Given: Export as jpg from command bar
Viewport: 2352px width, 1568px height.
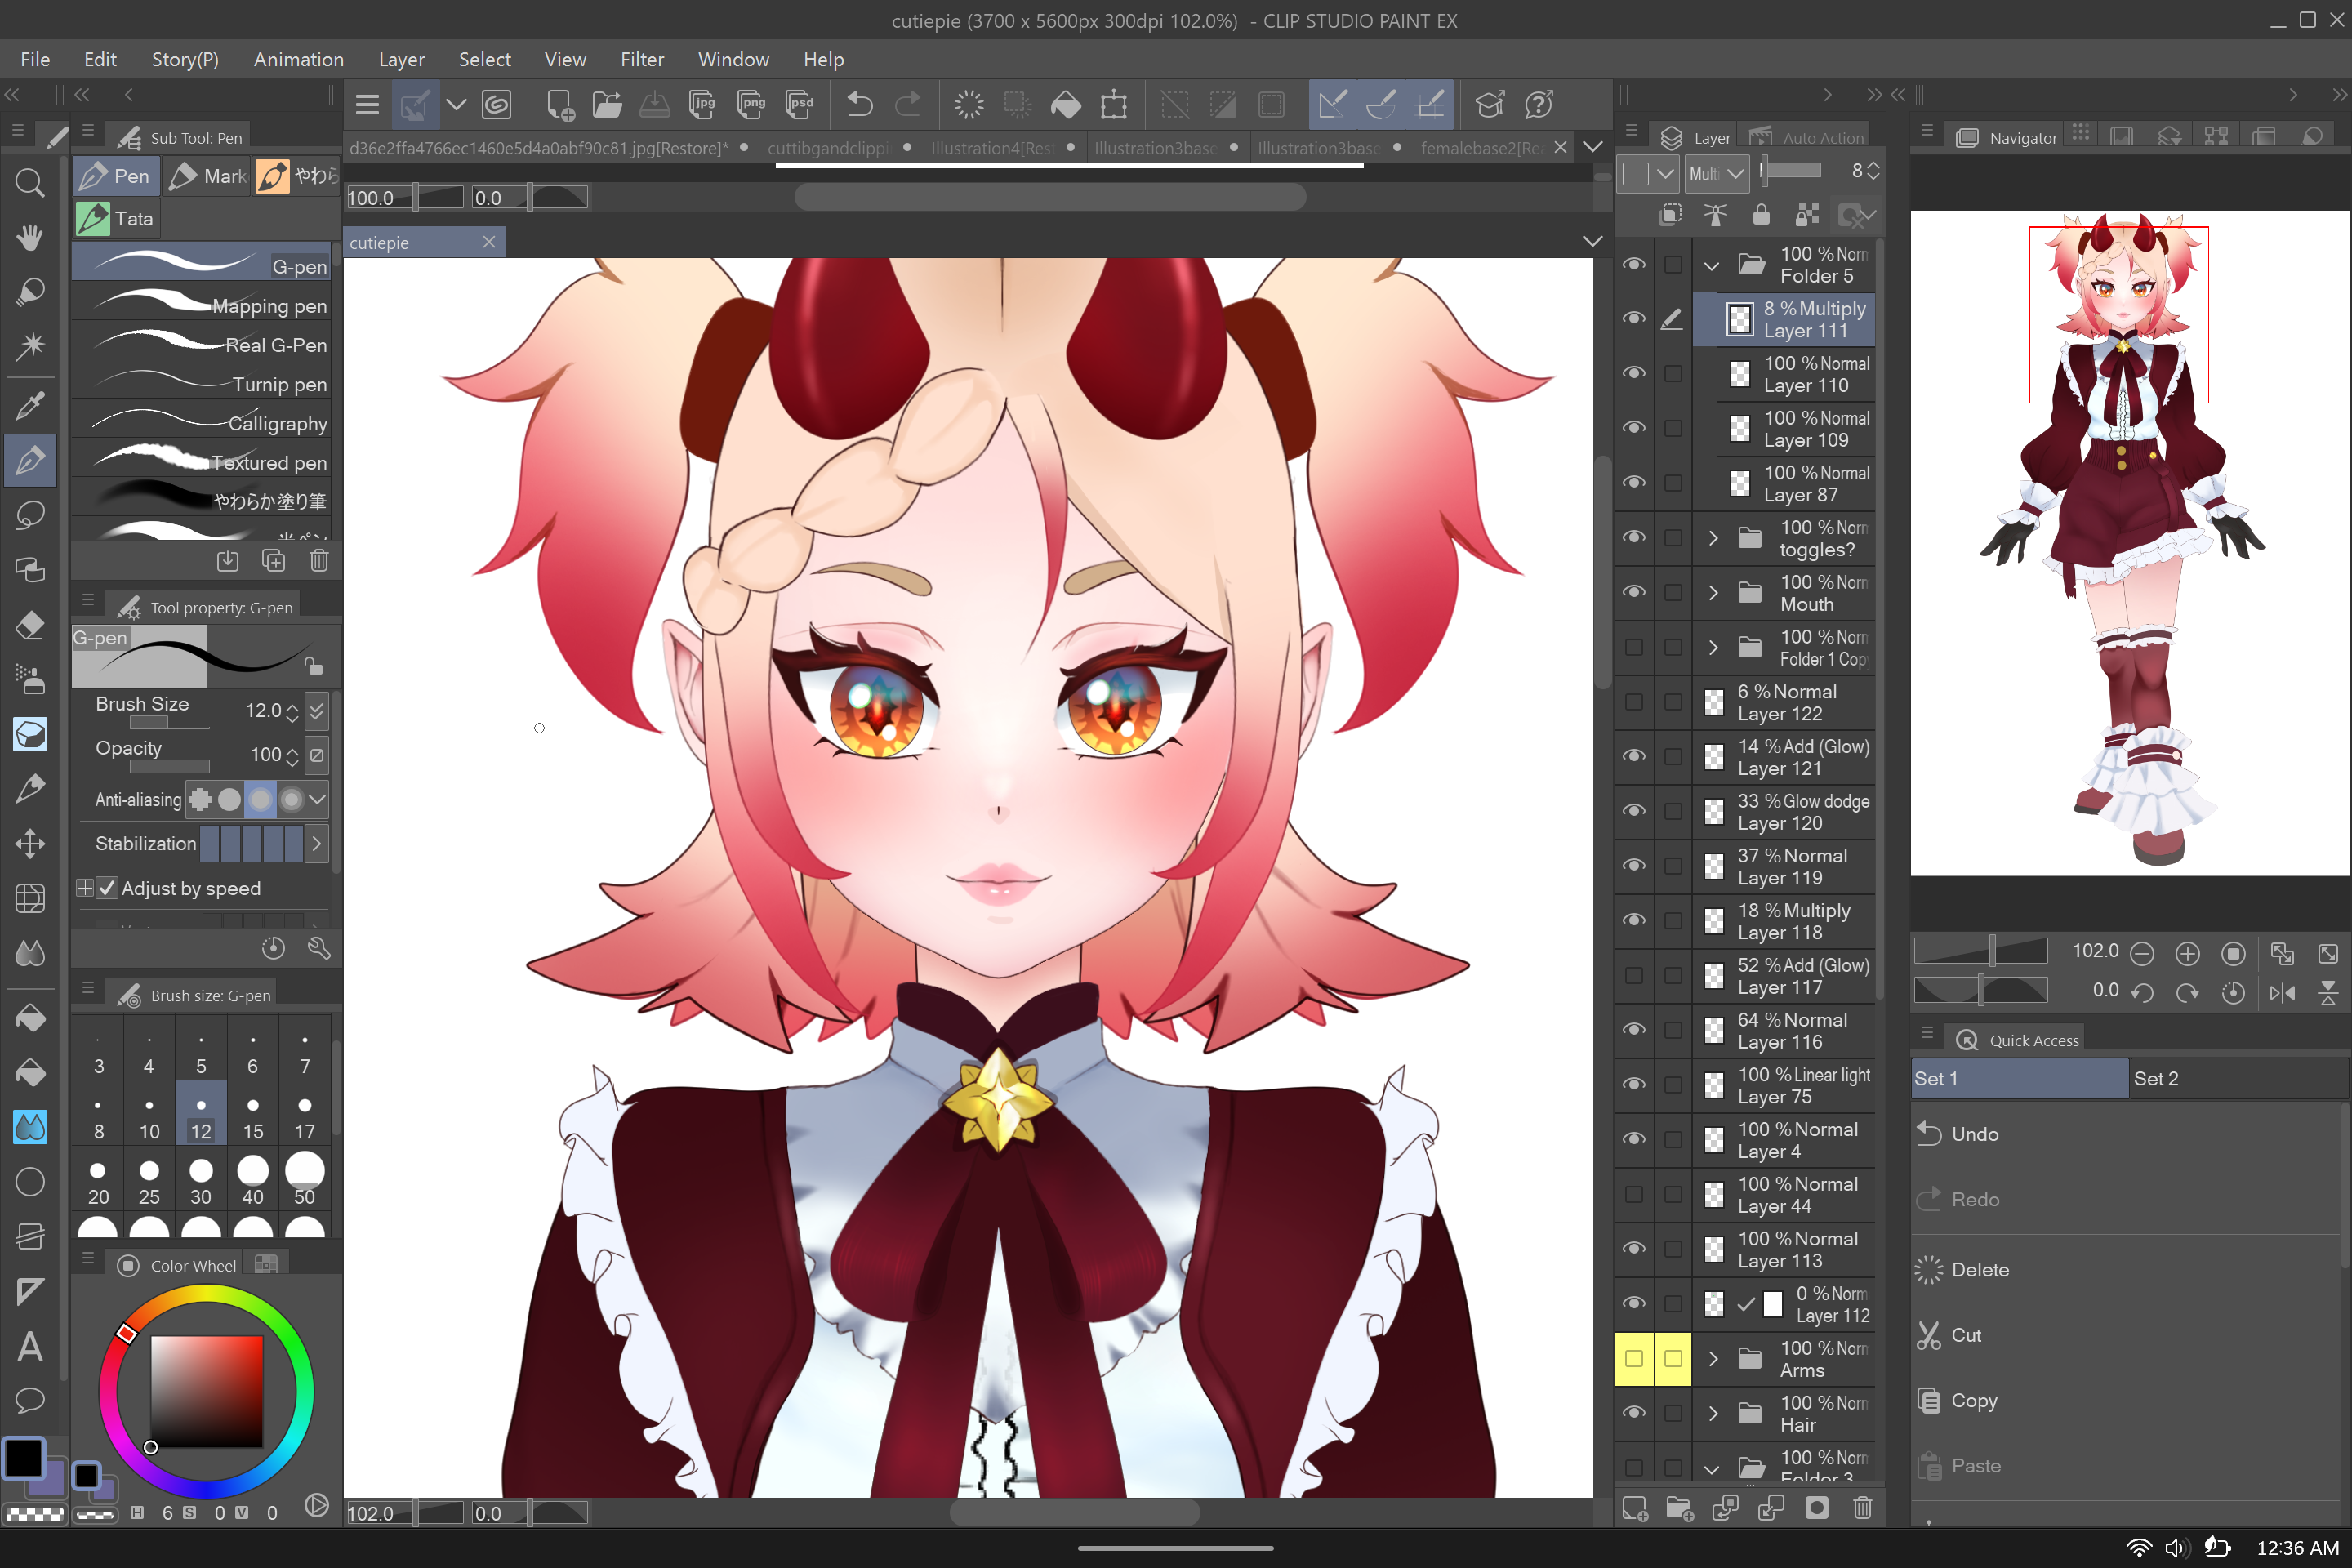Looking at the screenshot, I should point(702,104).
